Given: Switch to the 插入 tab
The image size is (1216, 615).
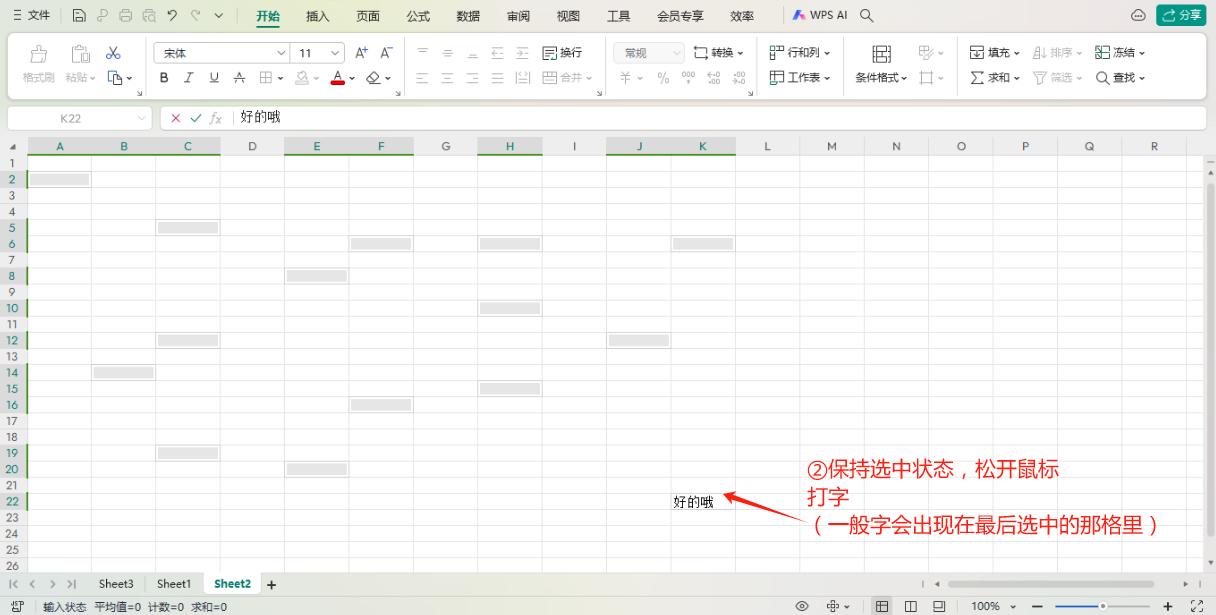Looking at the screenshot, I should [x=317, y=16].
